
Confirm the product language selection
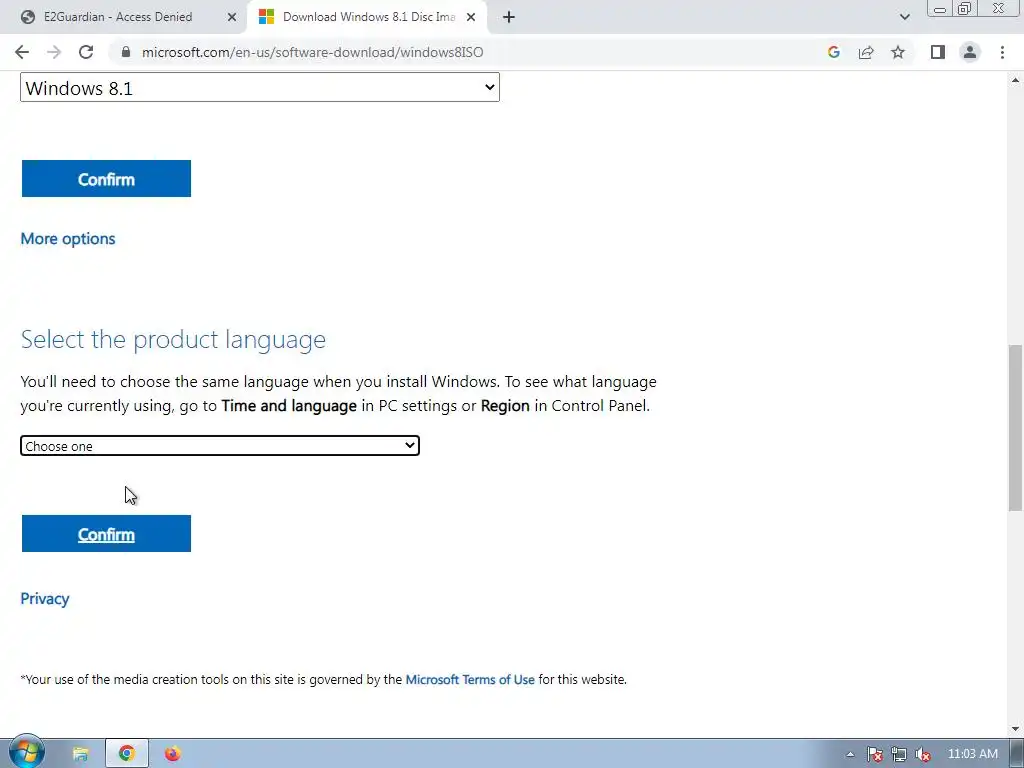point(106,534)
